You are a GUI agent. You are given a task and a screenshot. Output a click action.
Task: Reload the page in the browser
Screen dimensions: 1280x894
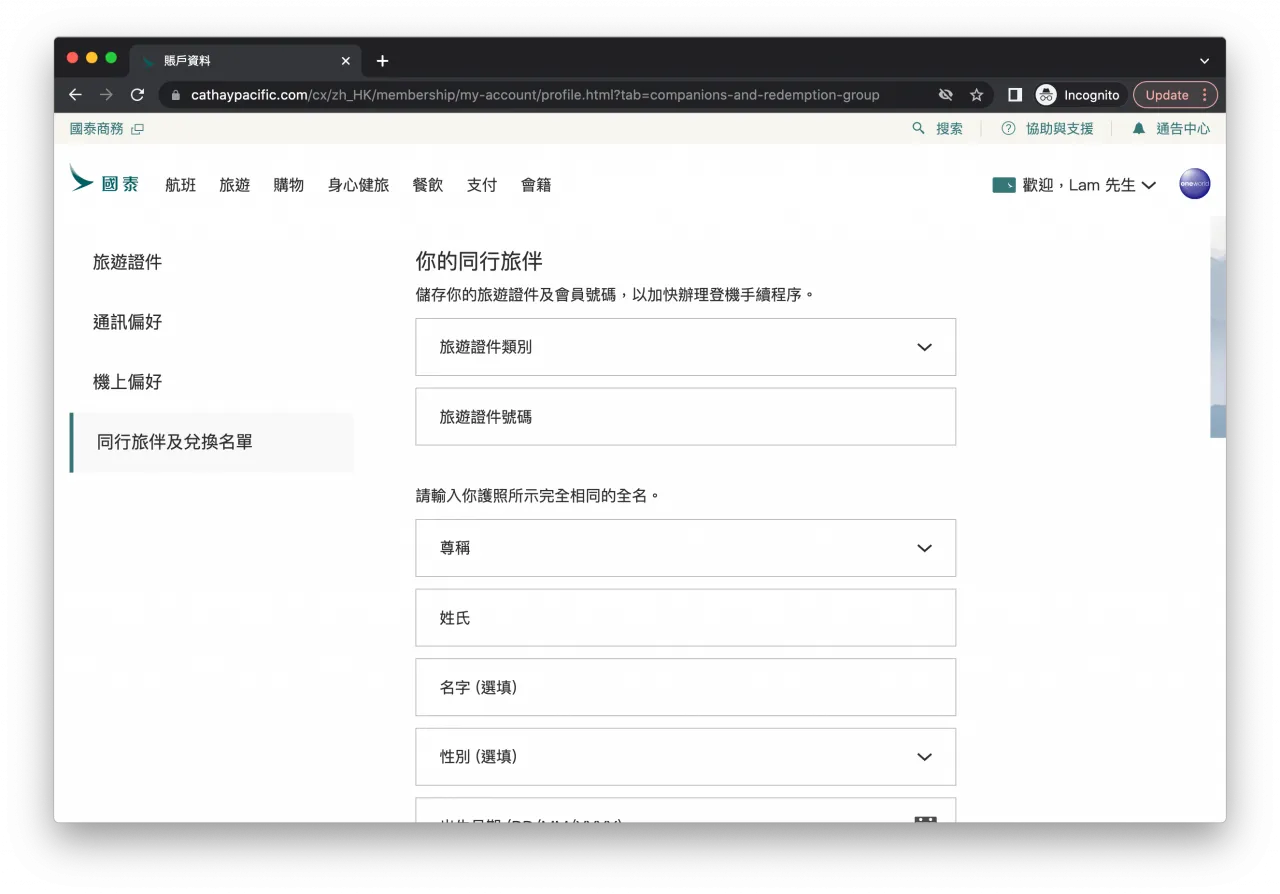pos(138,95)
